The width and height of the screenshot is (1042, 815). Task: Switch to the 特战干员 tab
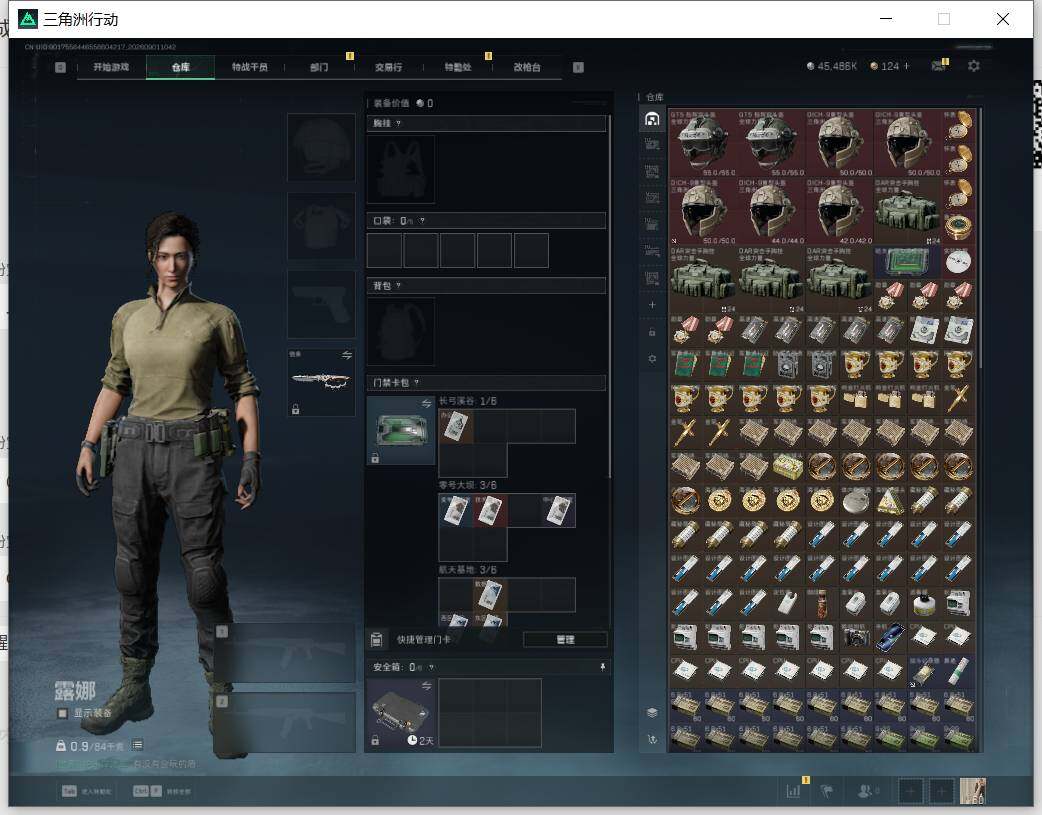point(249,67)
